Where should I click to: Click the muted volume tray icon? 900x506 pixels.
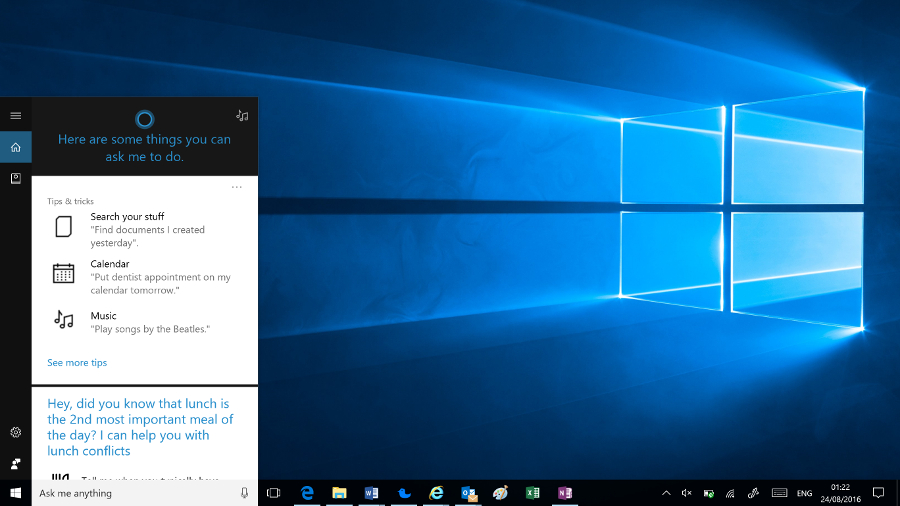pos(686,493)
